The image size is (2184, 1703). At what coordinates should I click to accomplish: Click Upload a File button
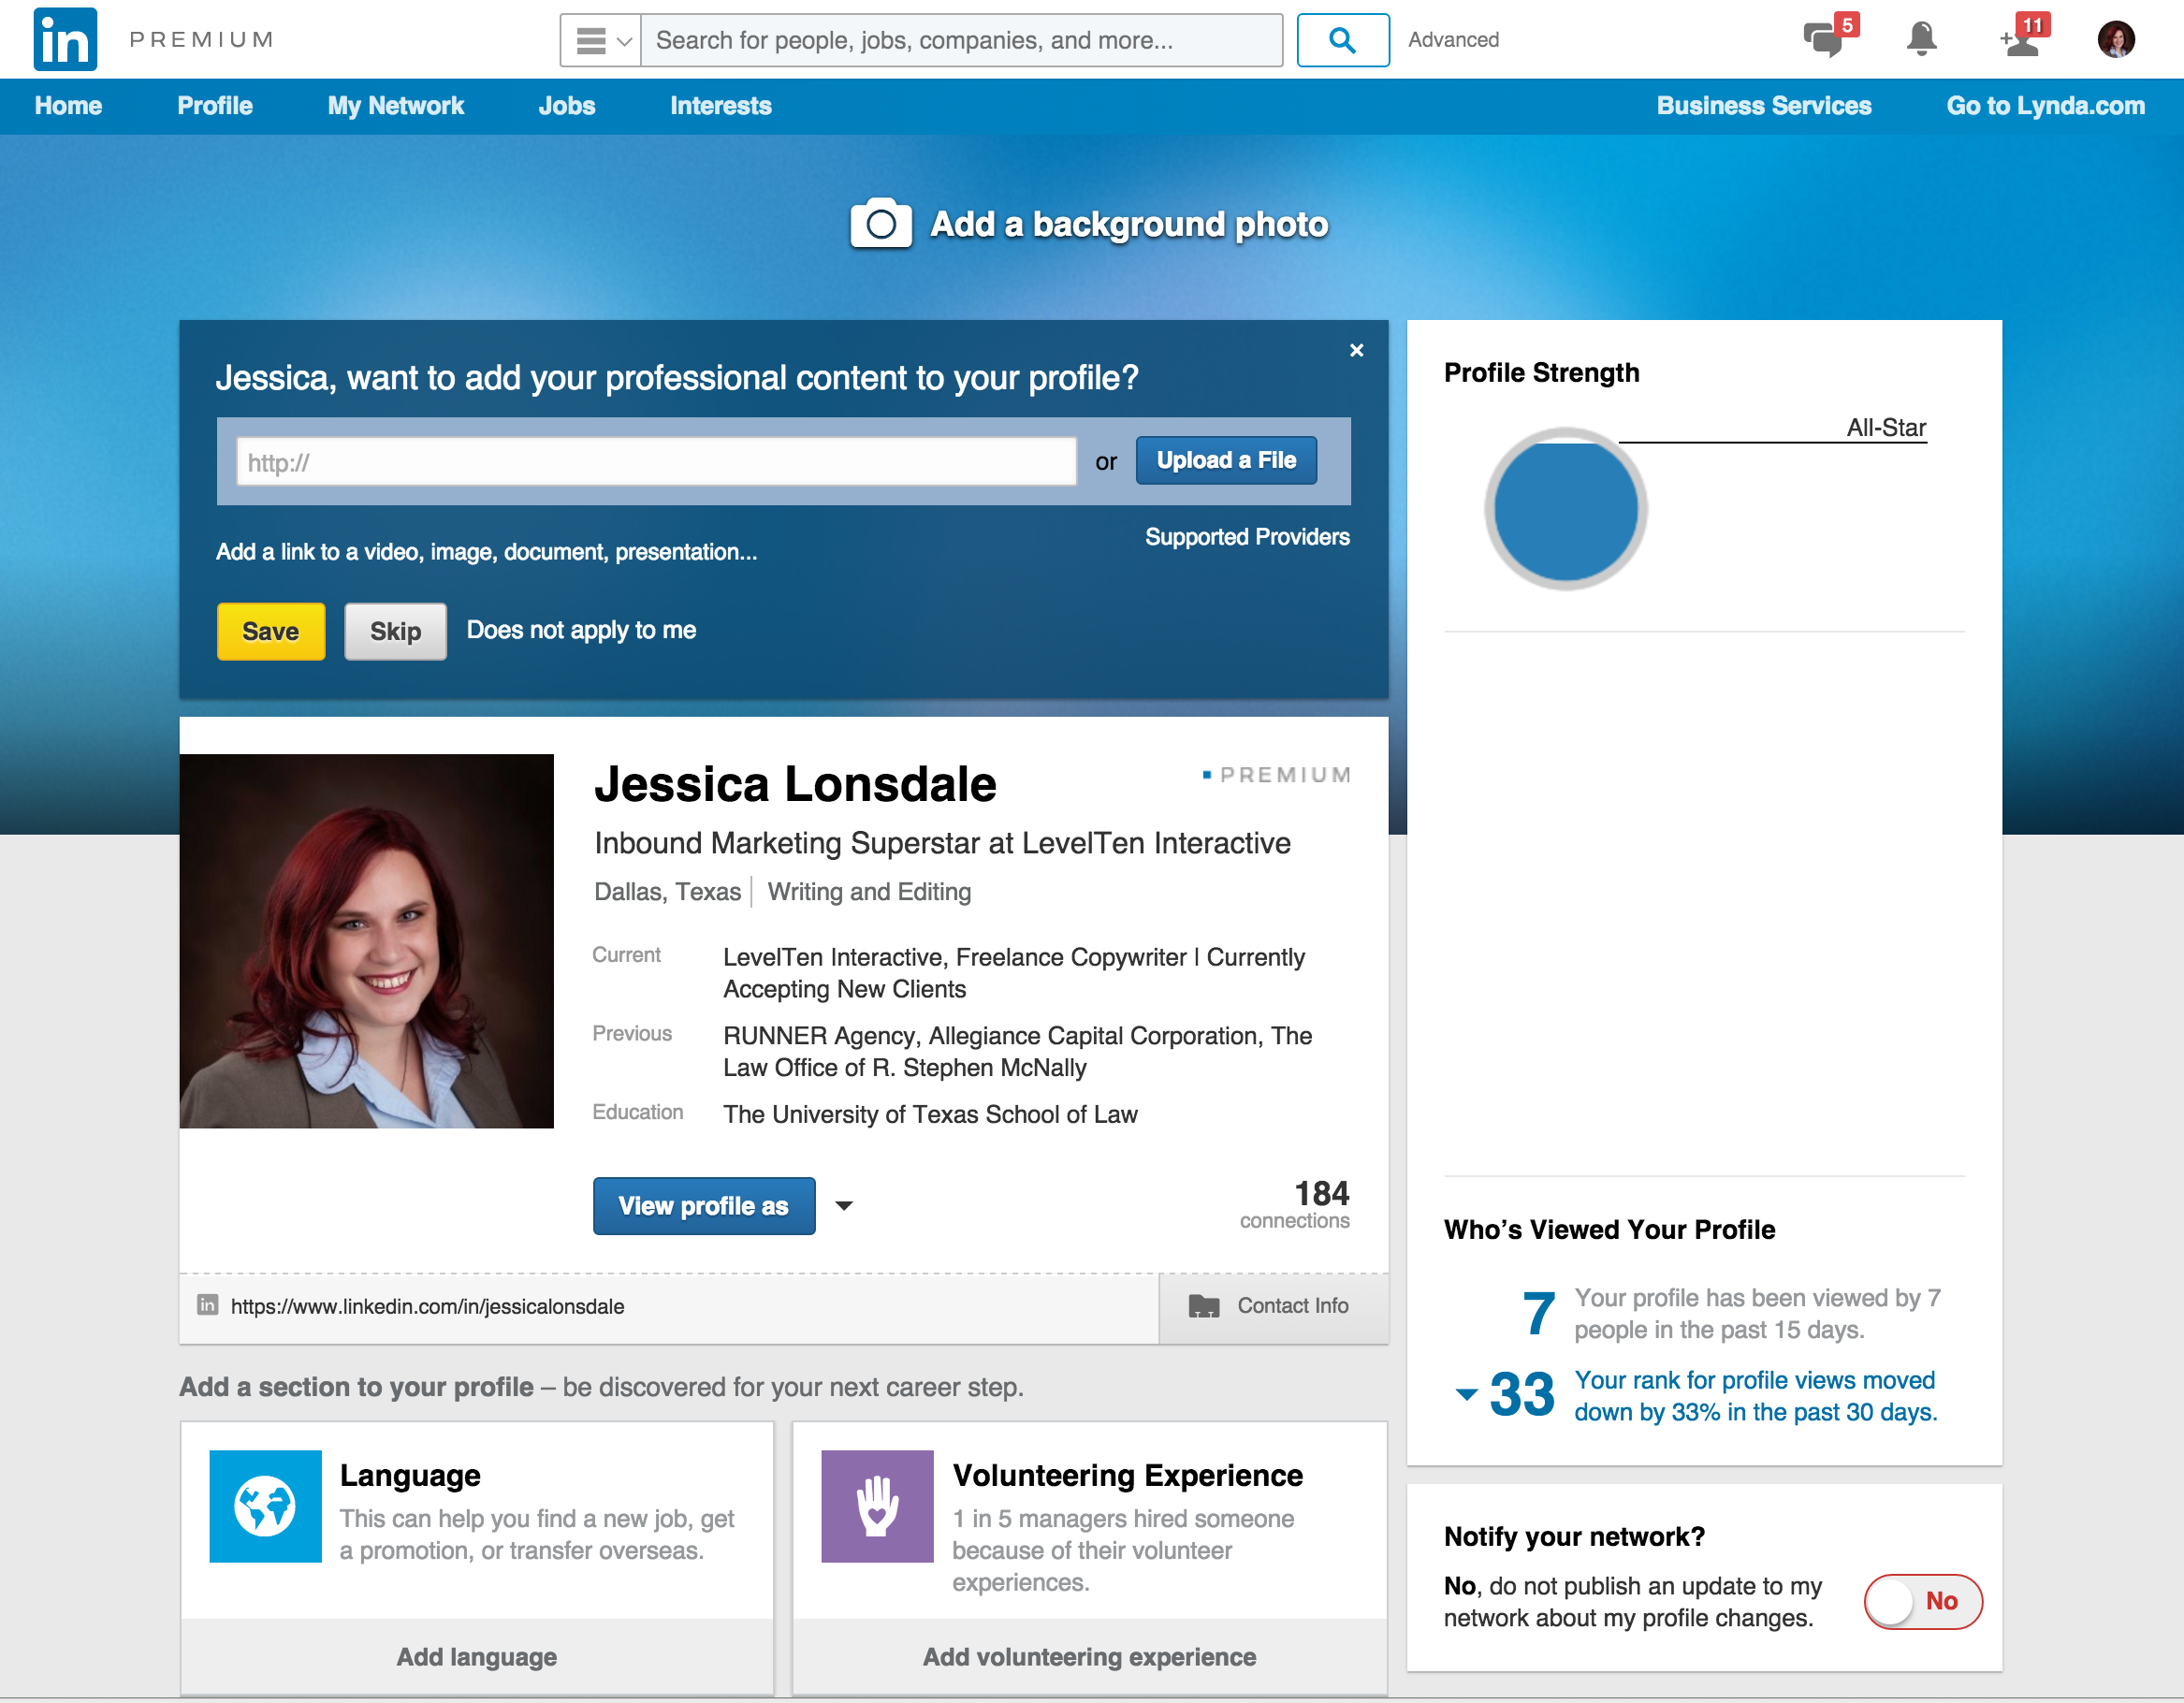click(1226, 460)
